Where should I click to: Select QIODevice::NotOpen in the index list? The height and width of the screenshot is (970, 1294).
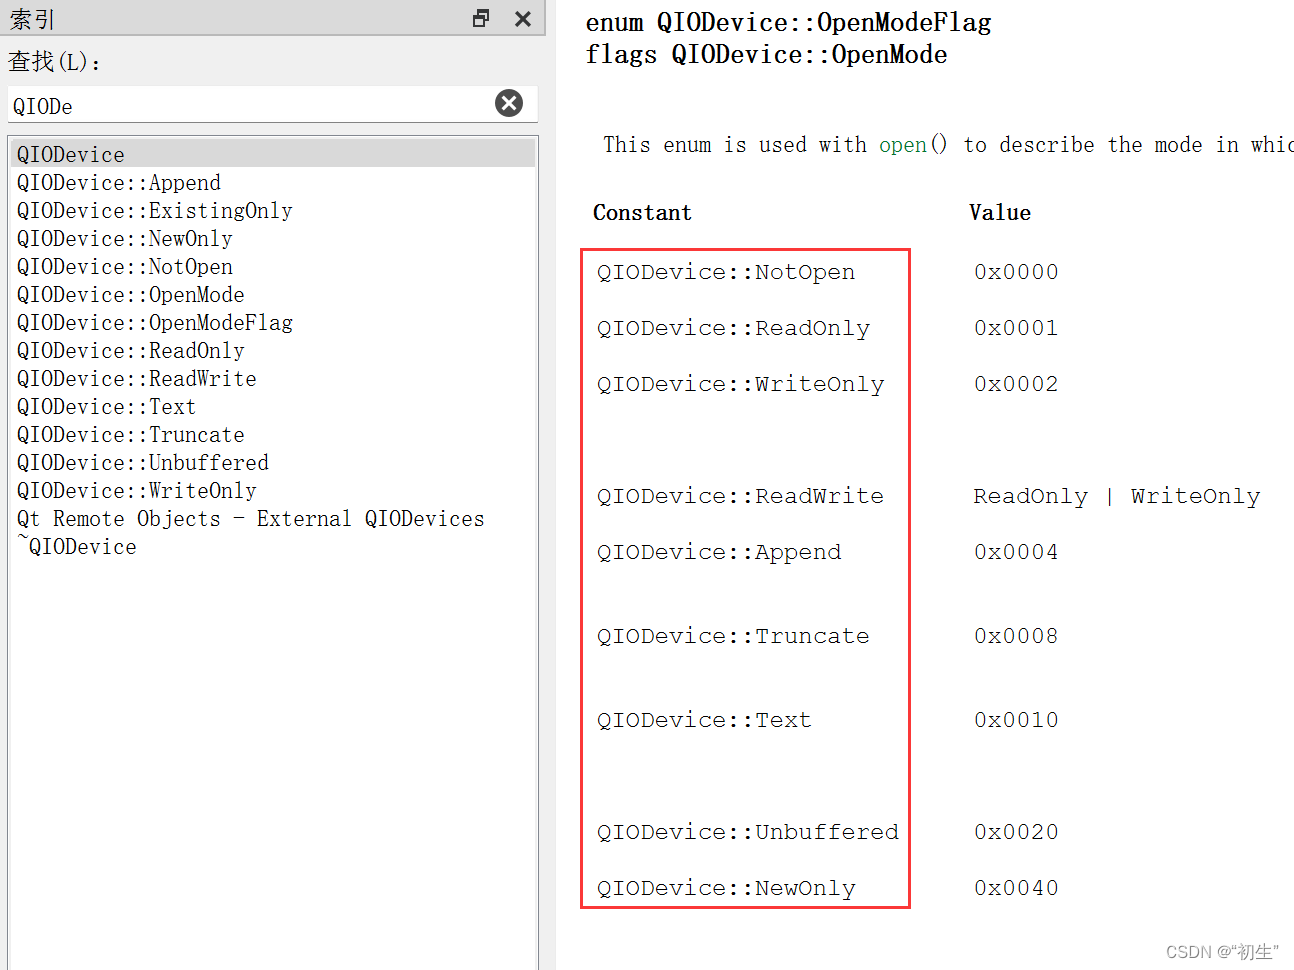click(273, 266)
